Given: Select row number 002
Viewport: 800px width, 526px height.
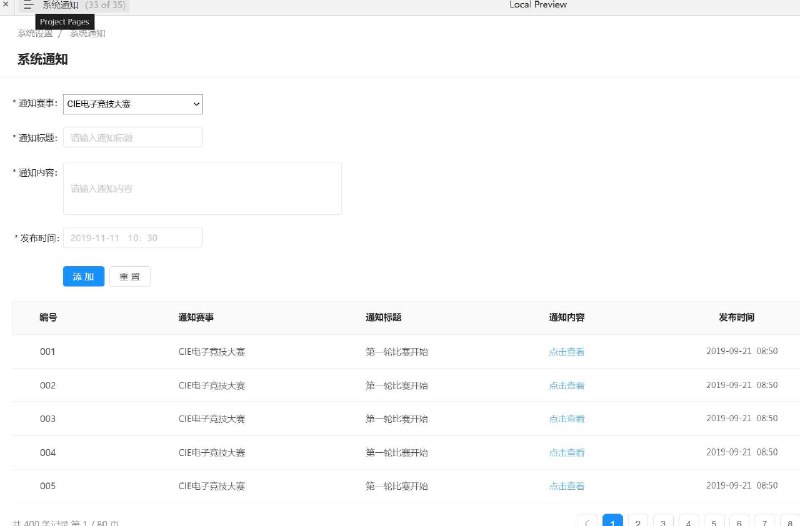Looking at the screenshot, I should click(47, 385).
